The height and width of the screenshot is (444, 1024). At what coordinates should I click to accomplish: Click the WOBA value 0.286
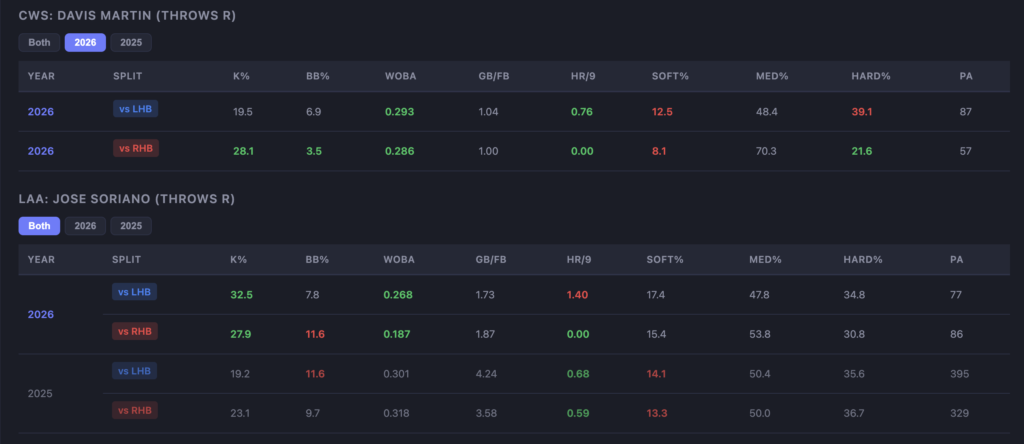(x=399, y=151)
